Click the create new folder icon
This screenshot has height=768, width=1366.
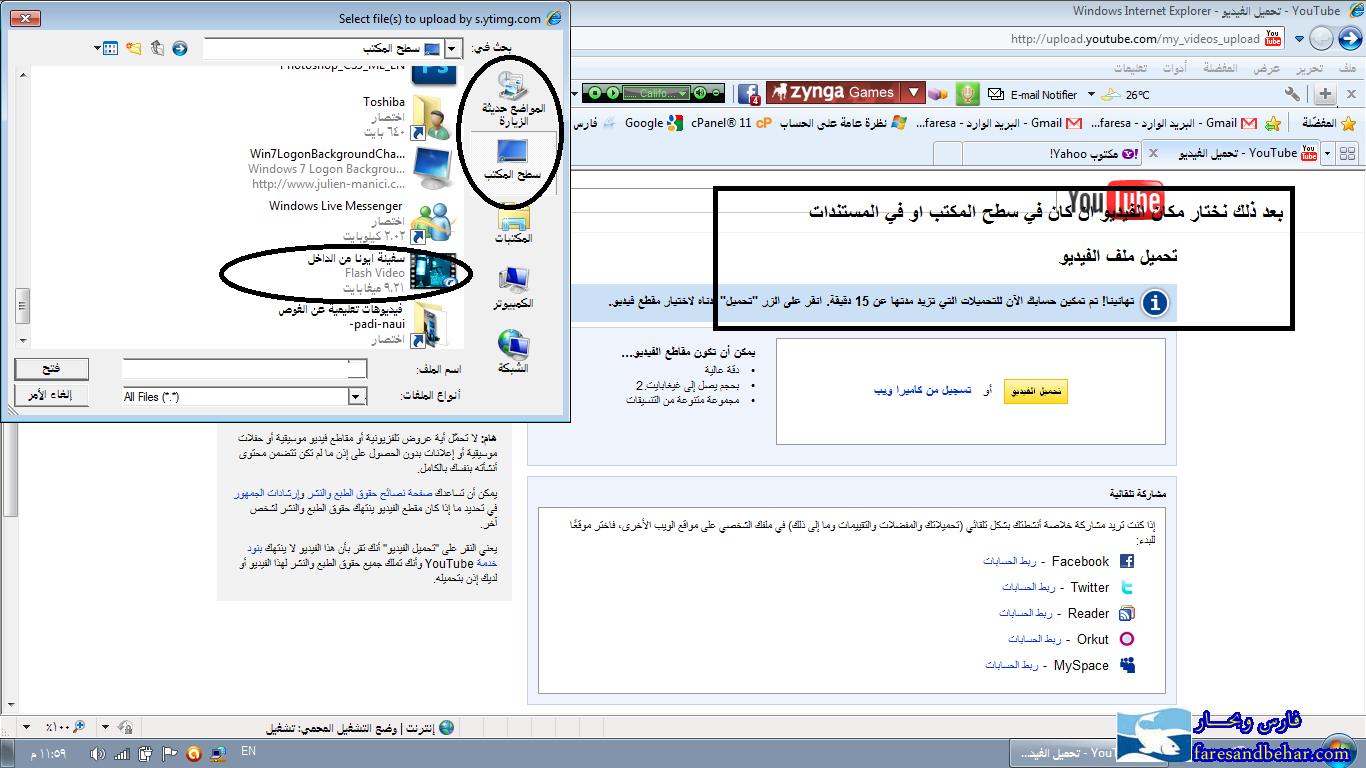(x=134, y=48)
